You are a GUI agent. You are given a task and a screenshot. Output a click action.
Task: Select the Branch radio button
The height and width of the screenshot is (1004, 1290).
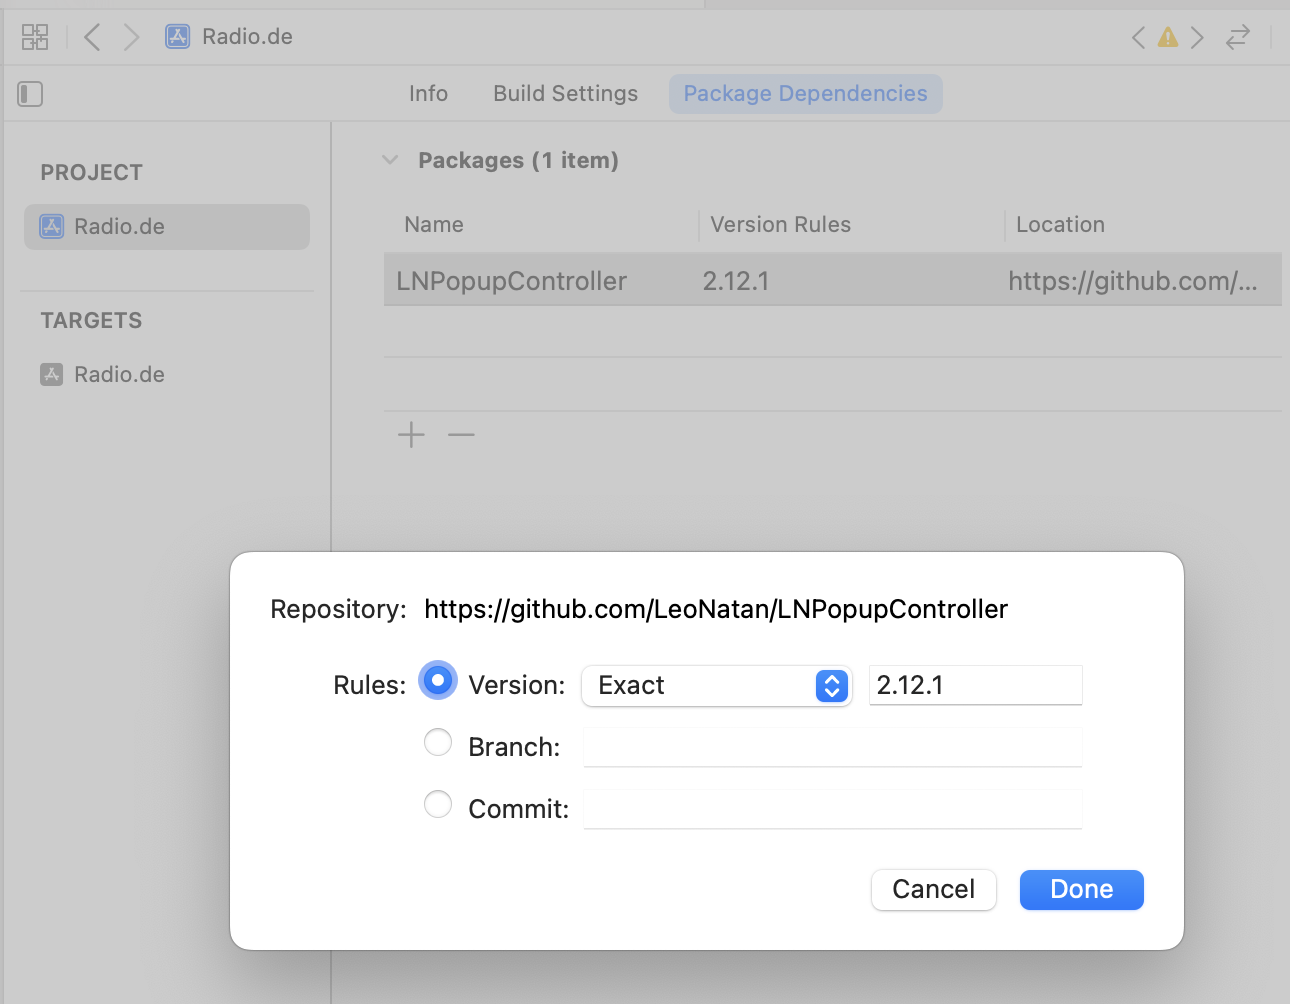coord(438,742)
